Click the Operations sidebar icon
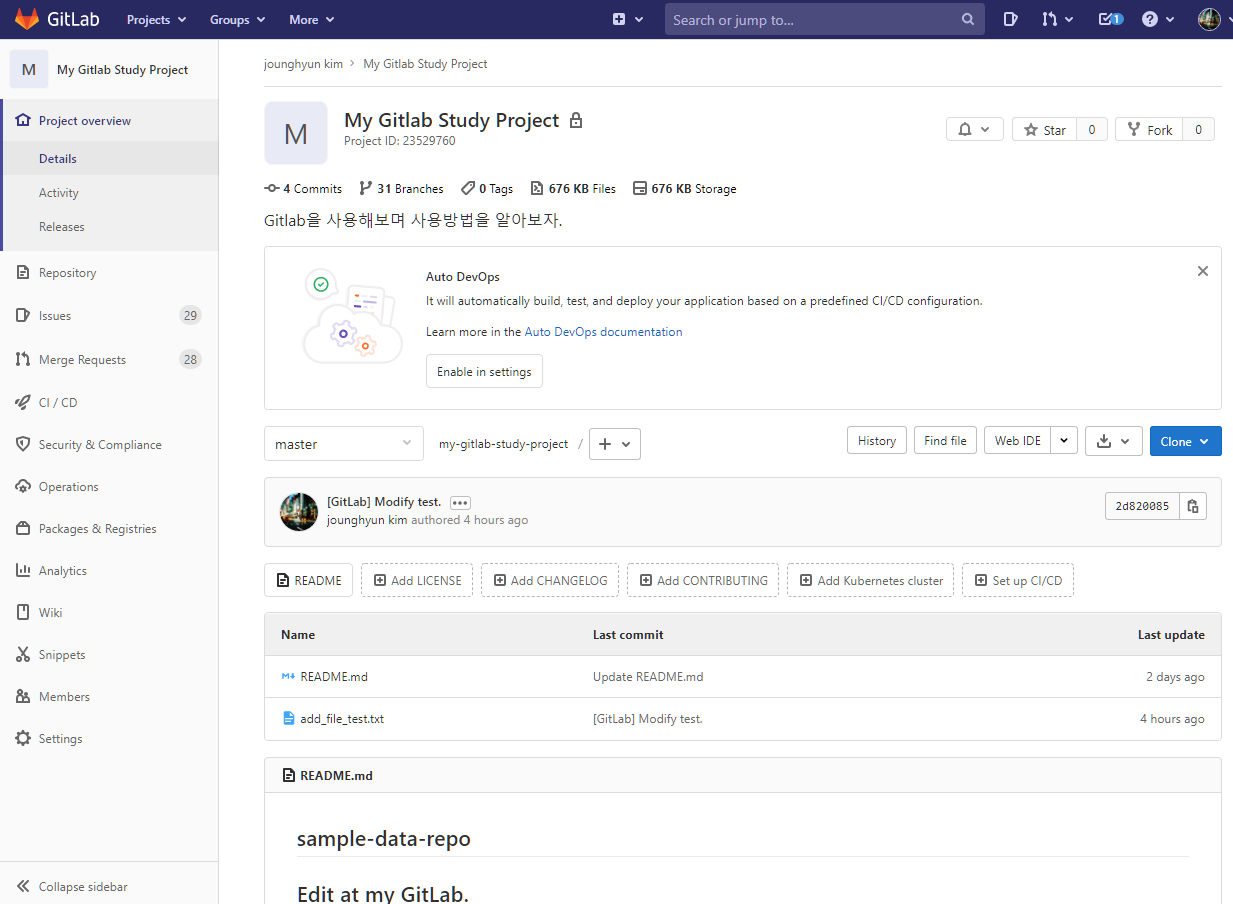Screen dimensions: 1233x904 tap(23, 486)
